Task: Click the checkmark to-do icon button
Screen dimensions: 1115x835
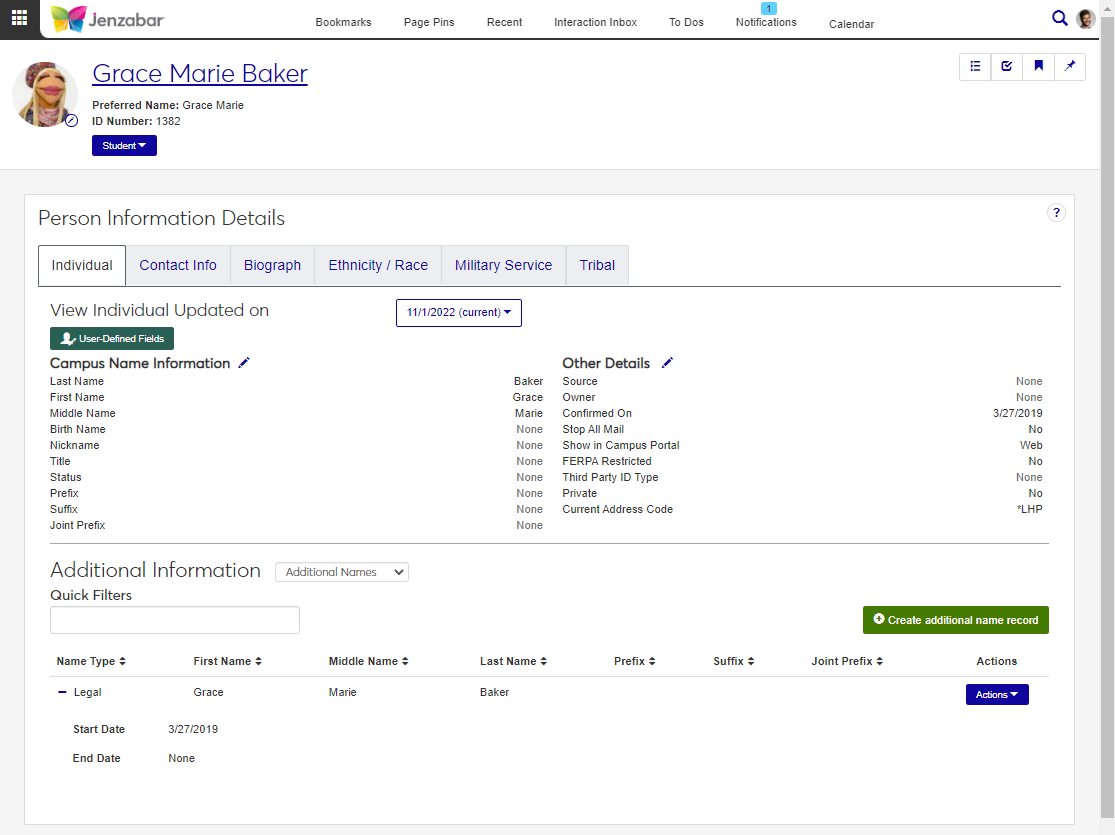Action: point(1007,66)
